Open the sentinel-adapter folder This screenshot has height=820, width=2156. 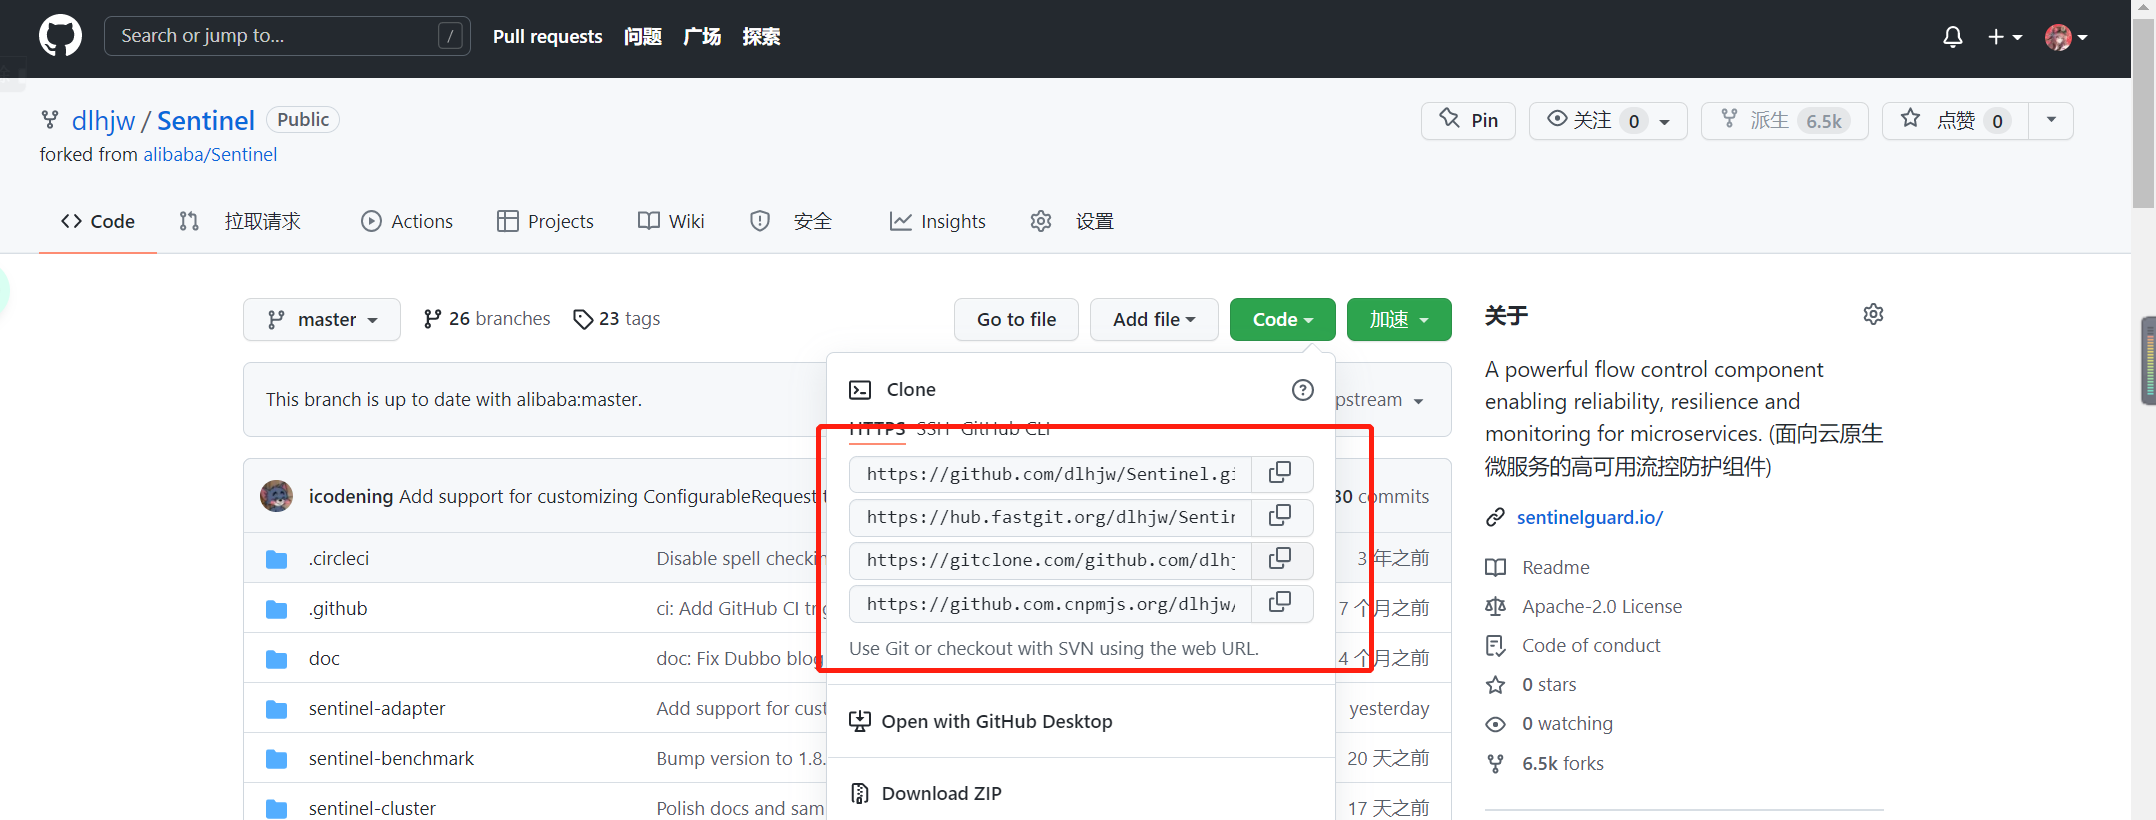pos(377,709)
